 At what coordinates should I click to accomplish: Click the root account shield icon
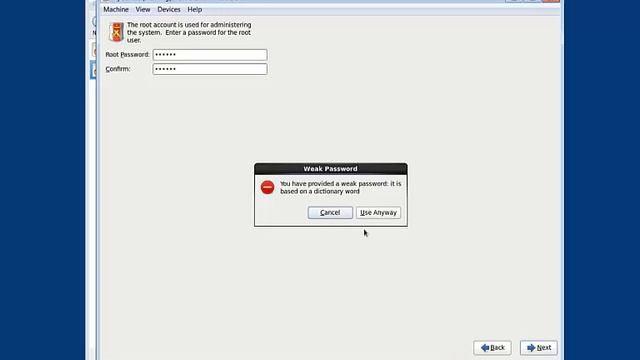pos(116,32)
